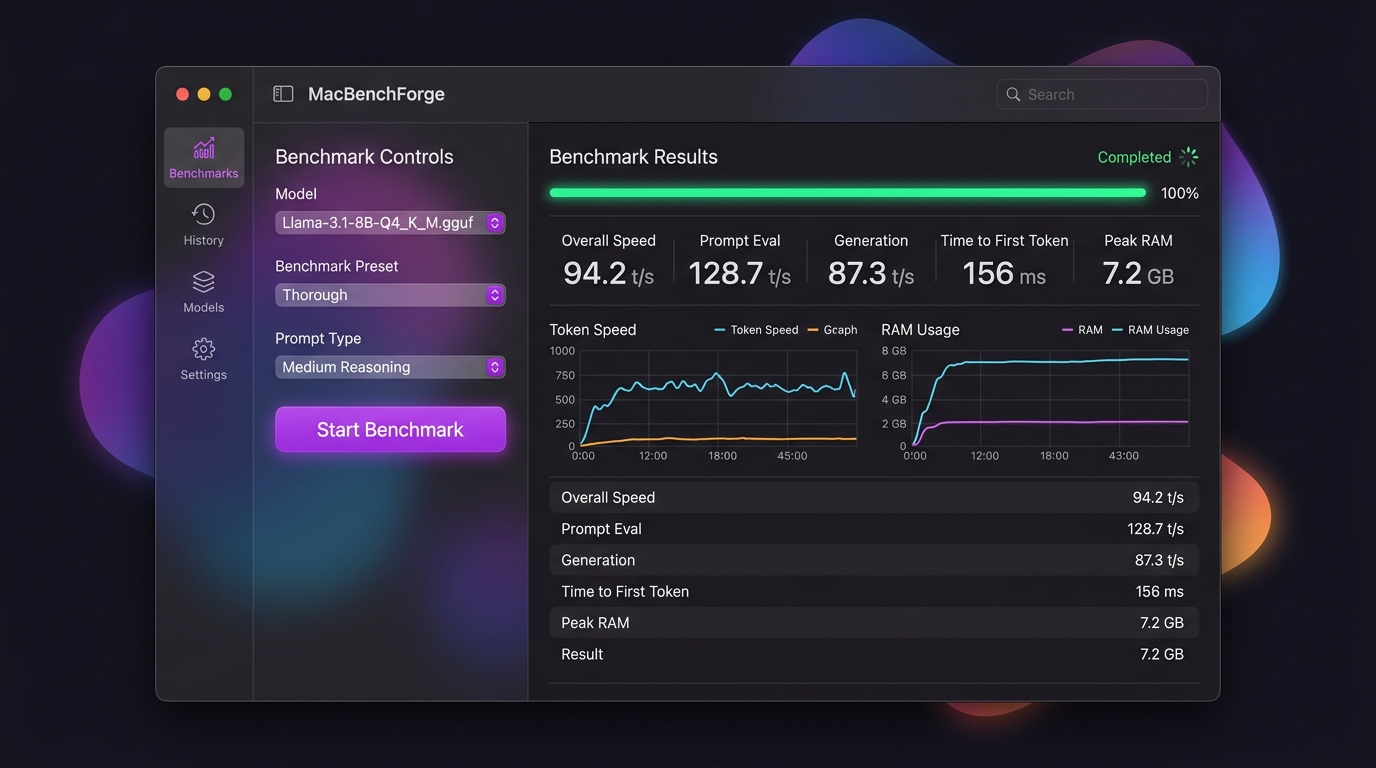This screenshot has width=1376, height=768.
Task: Click the Benchmark Results heading
Action: point(633,157)
